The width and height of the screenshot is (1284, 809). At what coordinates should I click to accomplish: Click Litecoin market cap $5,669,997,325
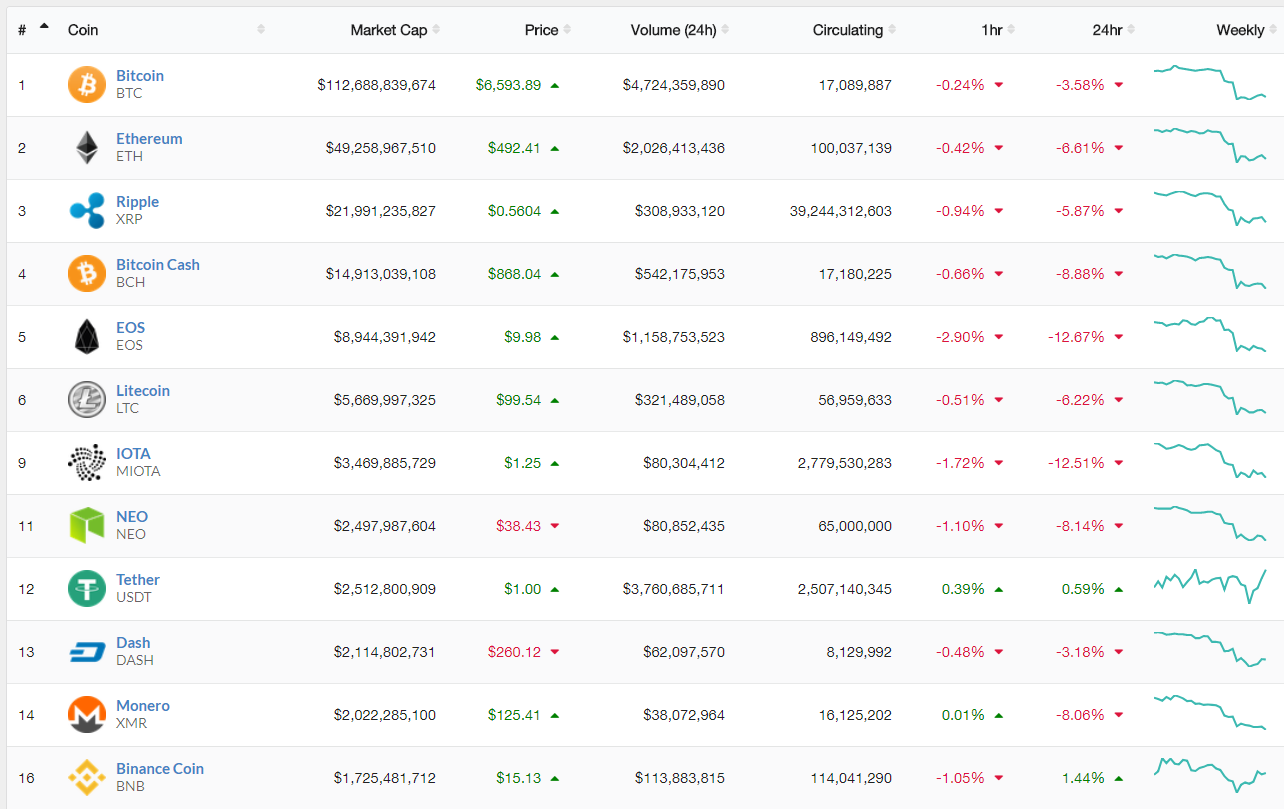[x=384, y=400]
